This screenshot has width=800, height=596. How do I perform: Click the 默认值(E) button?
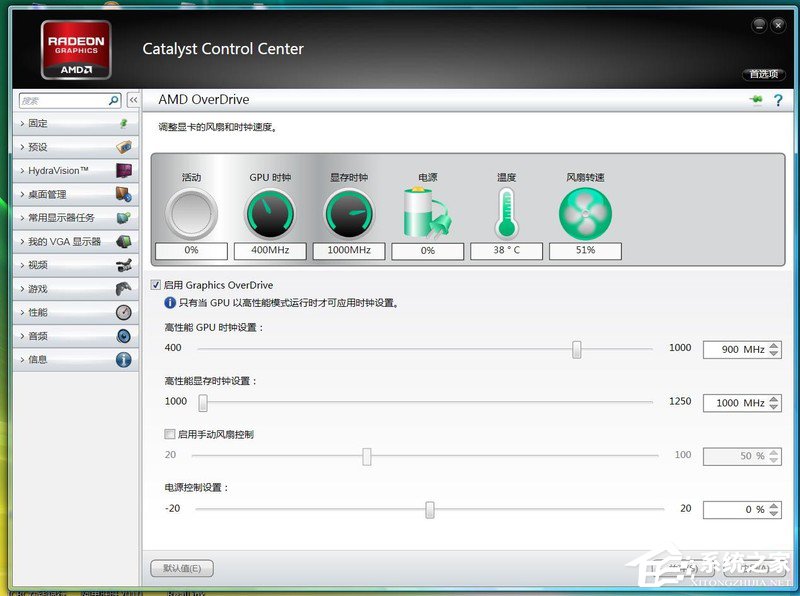181,569
